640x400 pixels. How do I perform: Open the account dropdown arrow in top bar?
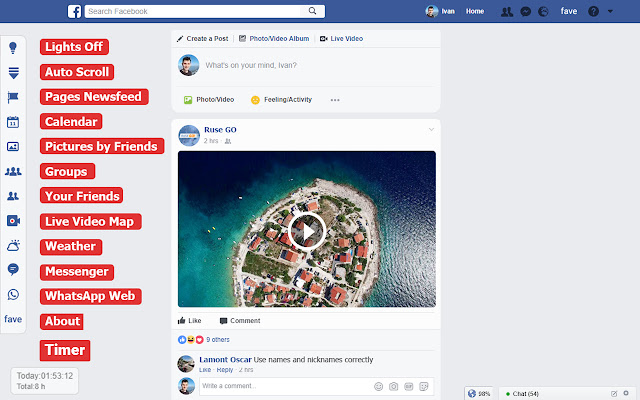point(610,11)
